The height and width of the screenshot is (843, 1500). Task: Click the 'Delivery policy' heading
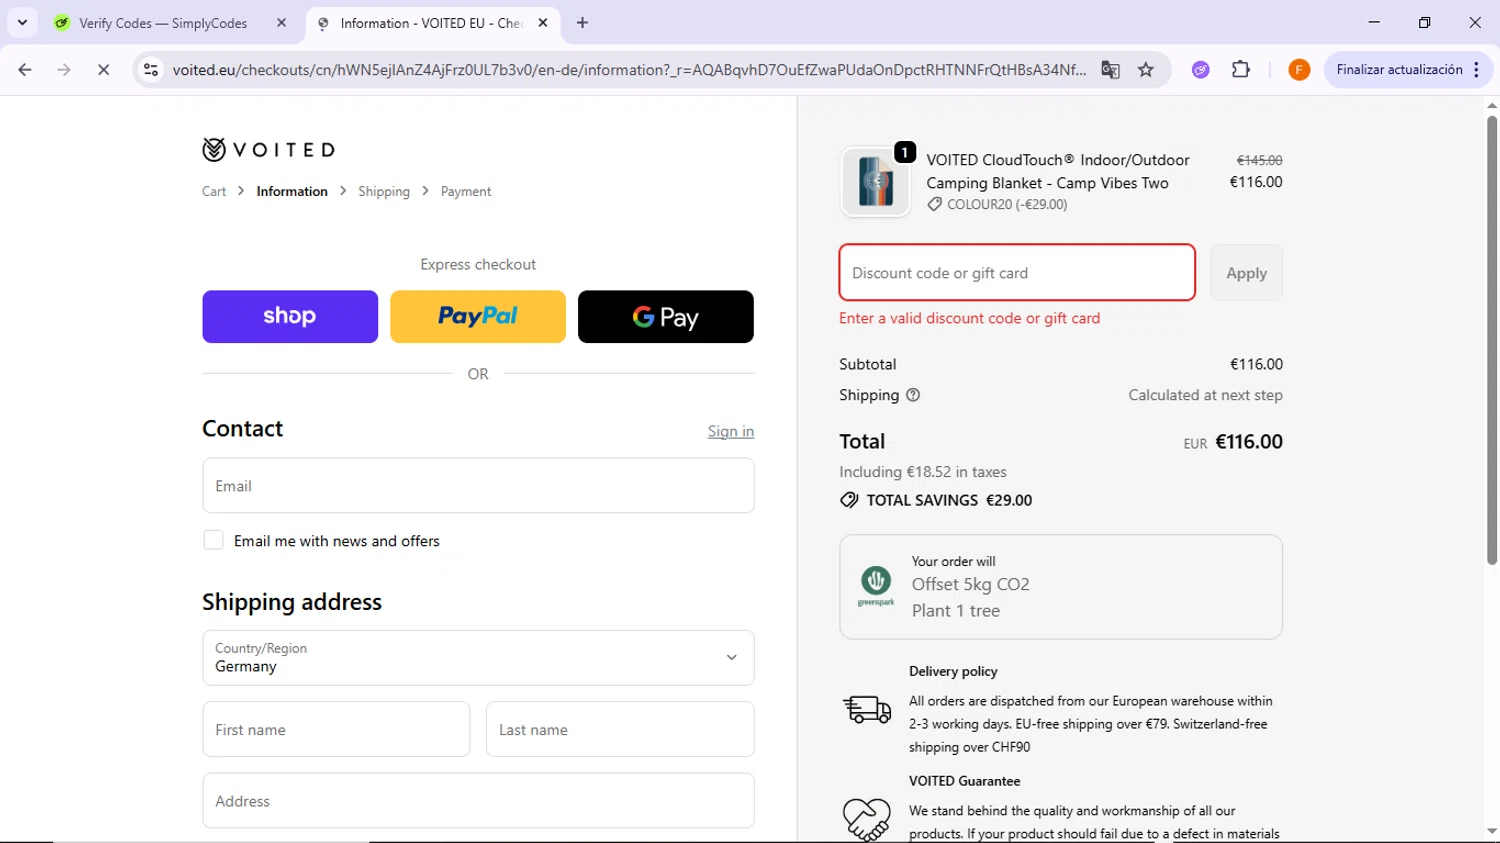(x=953, y=671)
